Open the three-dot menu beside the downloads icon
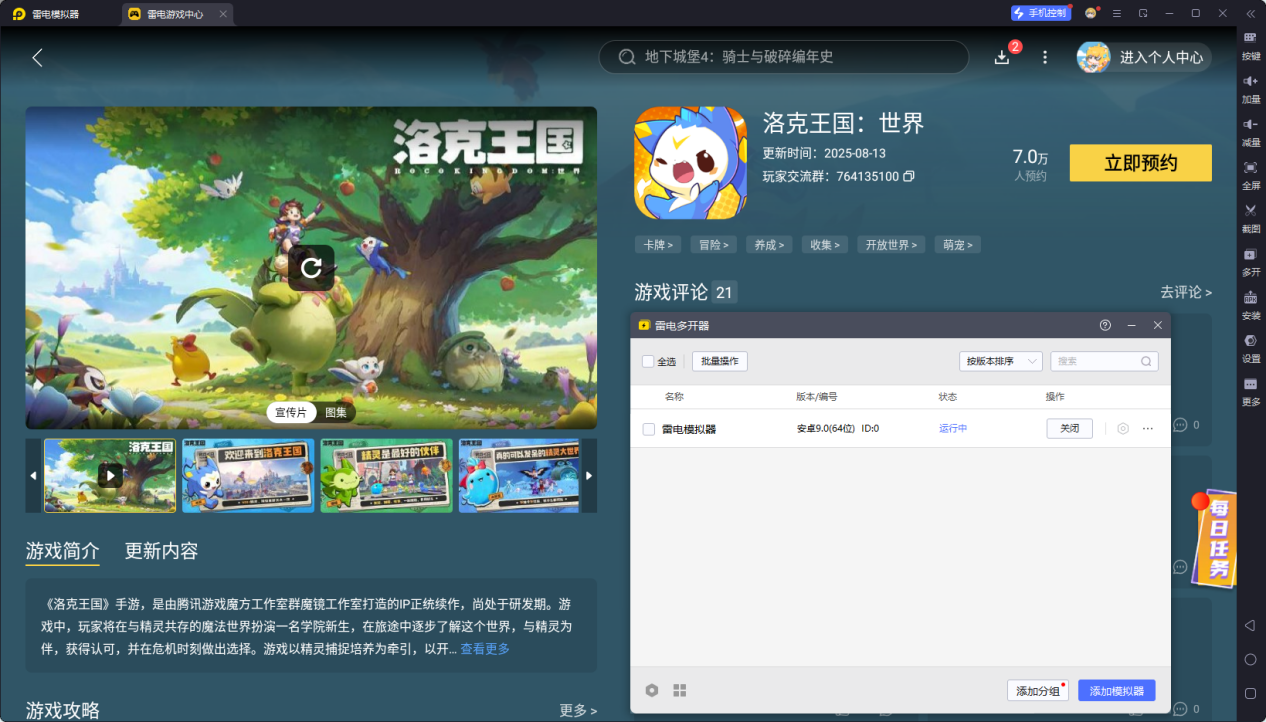Image resolution: width=1266 pixels, height=722 pixels. 1045,58
